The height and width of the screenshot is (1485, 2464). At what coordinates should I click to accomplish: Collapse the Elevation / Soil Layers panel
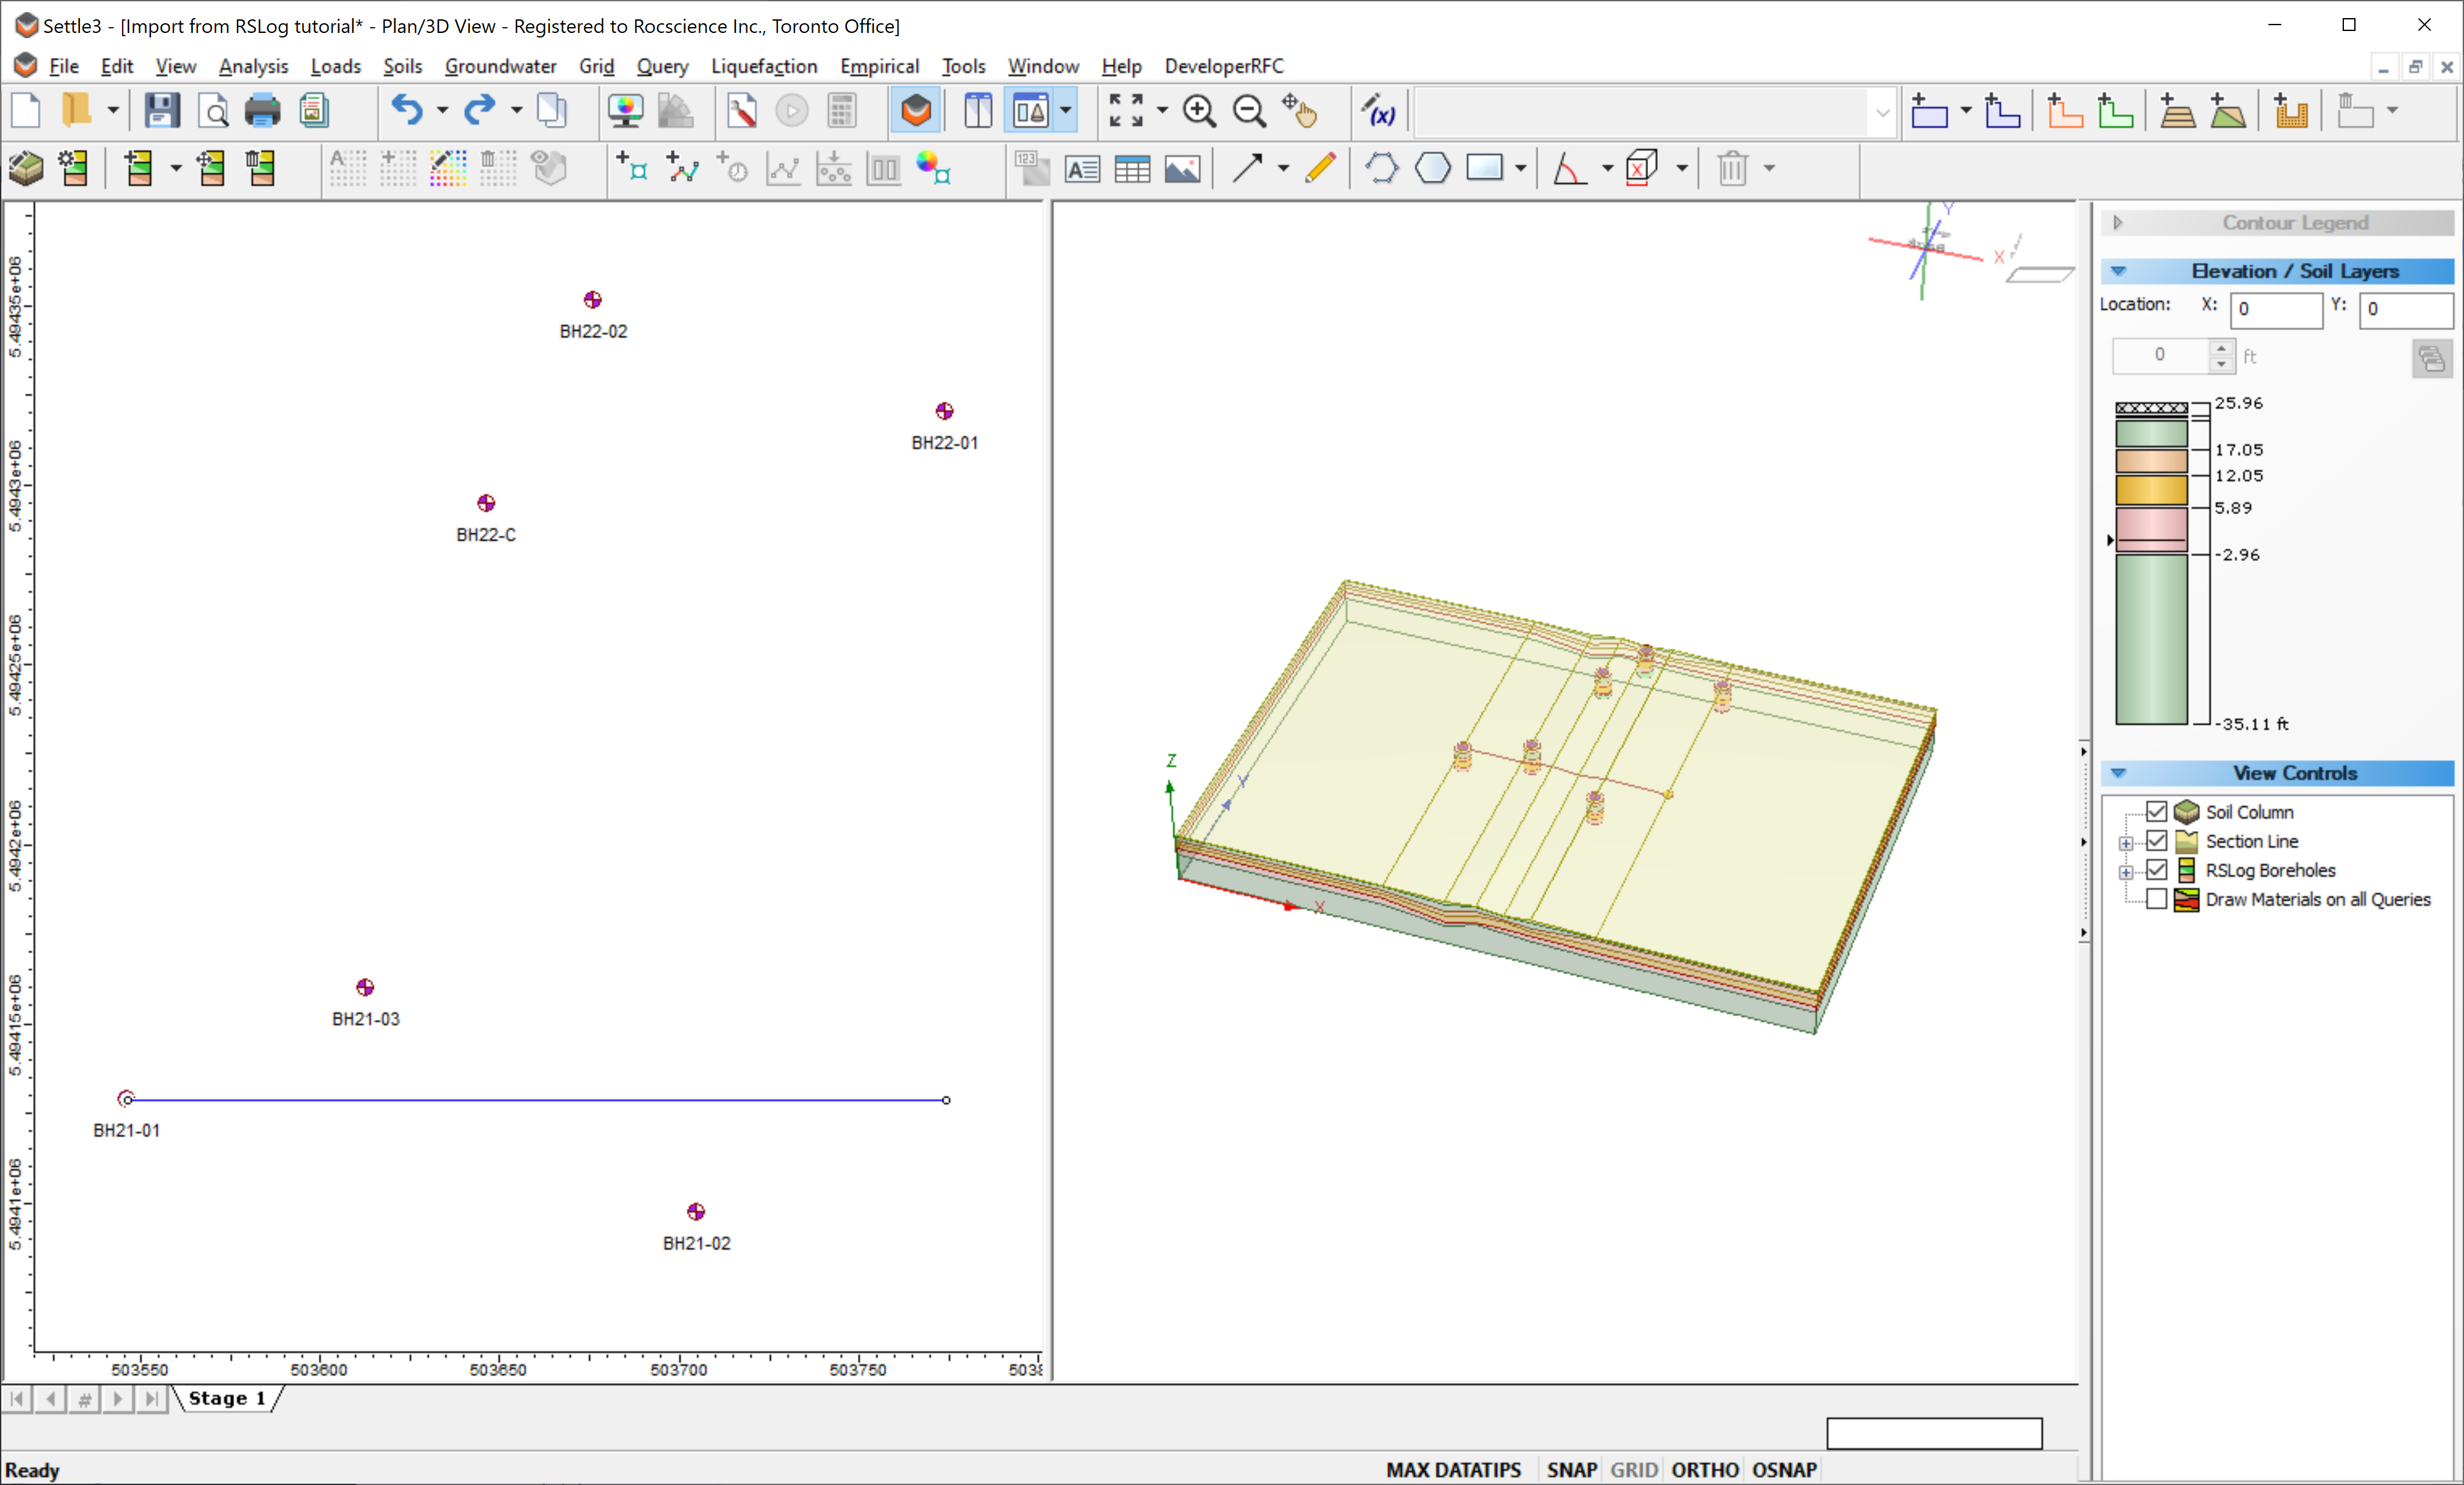pos(2118,271)
